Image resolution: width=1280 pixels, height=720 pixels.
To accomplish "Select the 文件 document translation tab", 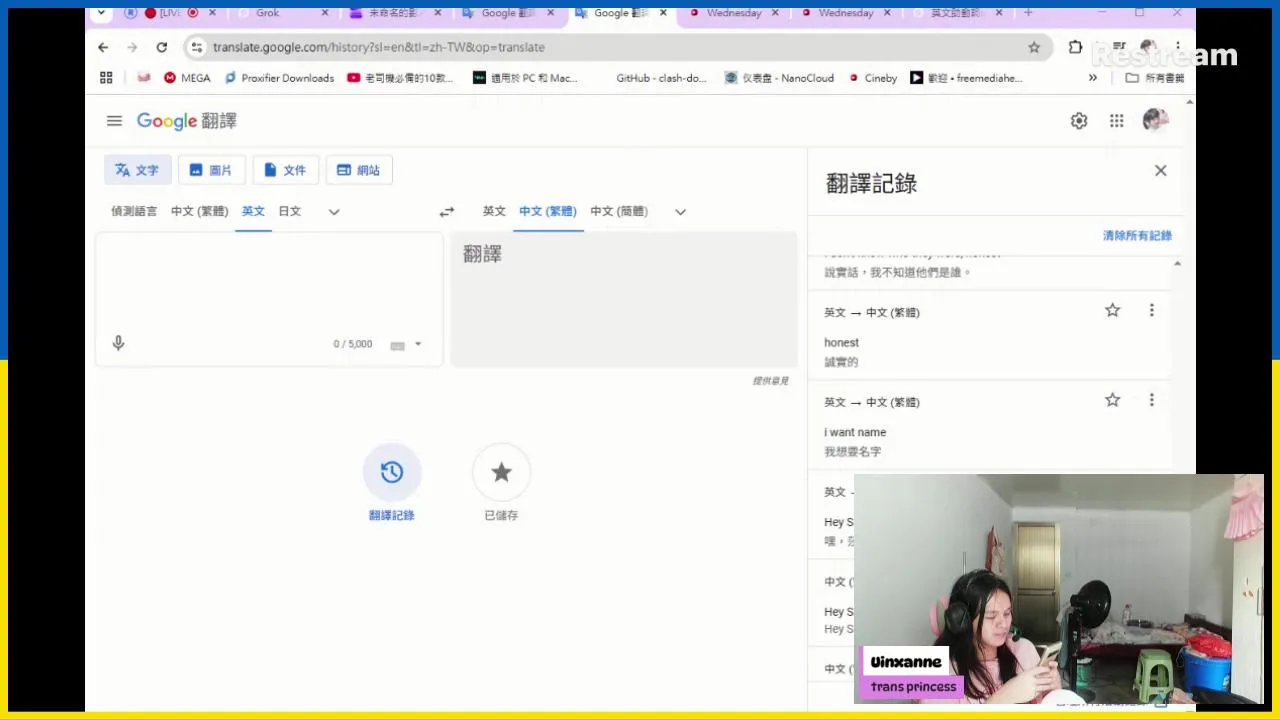I will point(285,170).
